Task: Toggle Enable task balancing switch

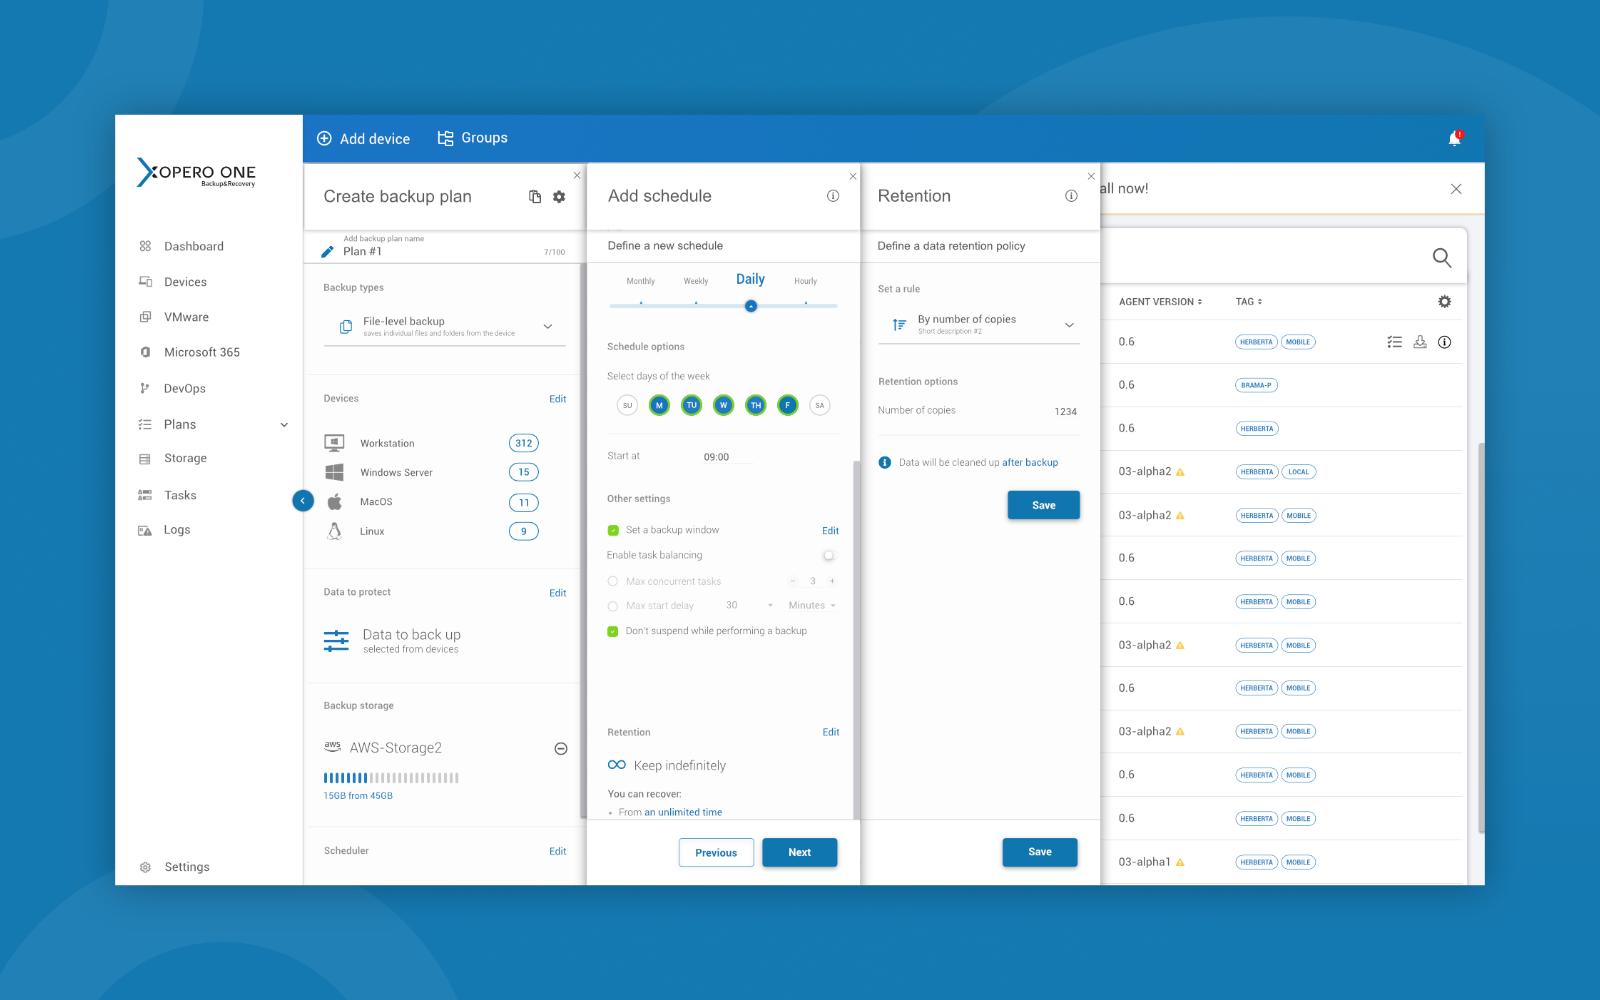Action: 828,555
